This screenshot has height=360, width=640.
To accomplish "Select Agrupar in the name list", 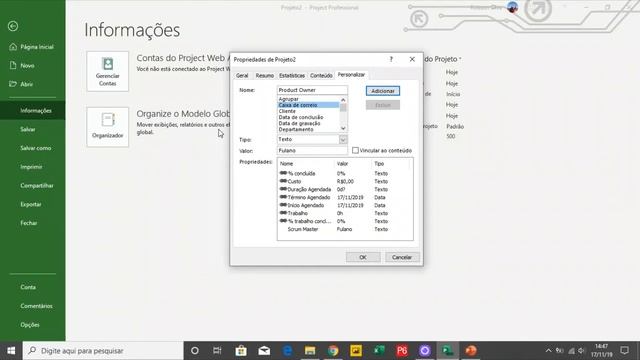I will 308,99.
